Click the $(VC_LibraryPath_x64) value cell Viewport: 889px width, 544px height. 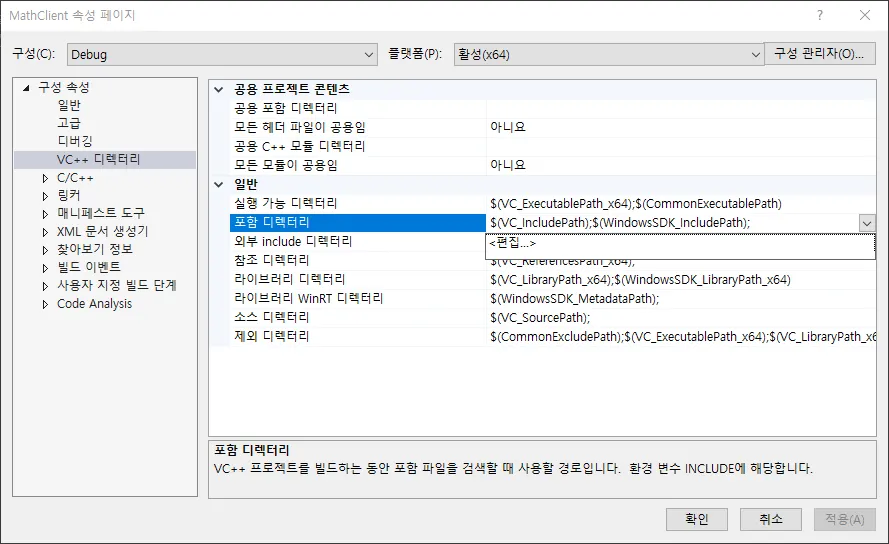pos(680,280)
